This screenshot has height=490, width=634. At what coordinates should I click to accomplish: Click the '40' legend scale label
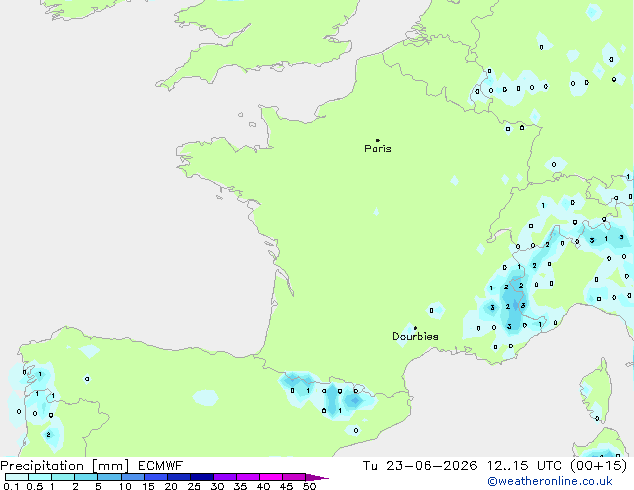point(263,486)
